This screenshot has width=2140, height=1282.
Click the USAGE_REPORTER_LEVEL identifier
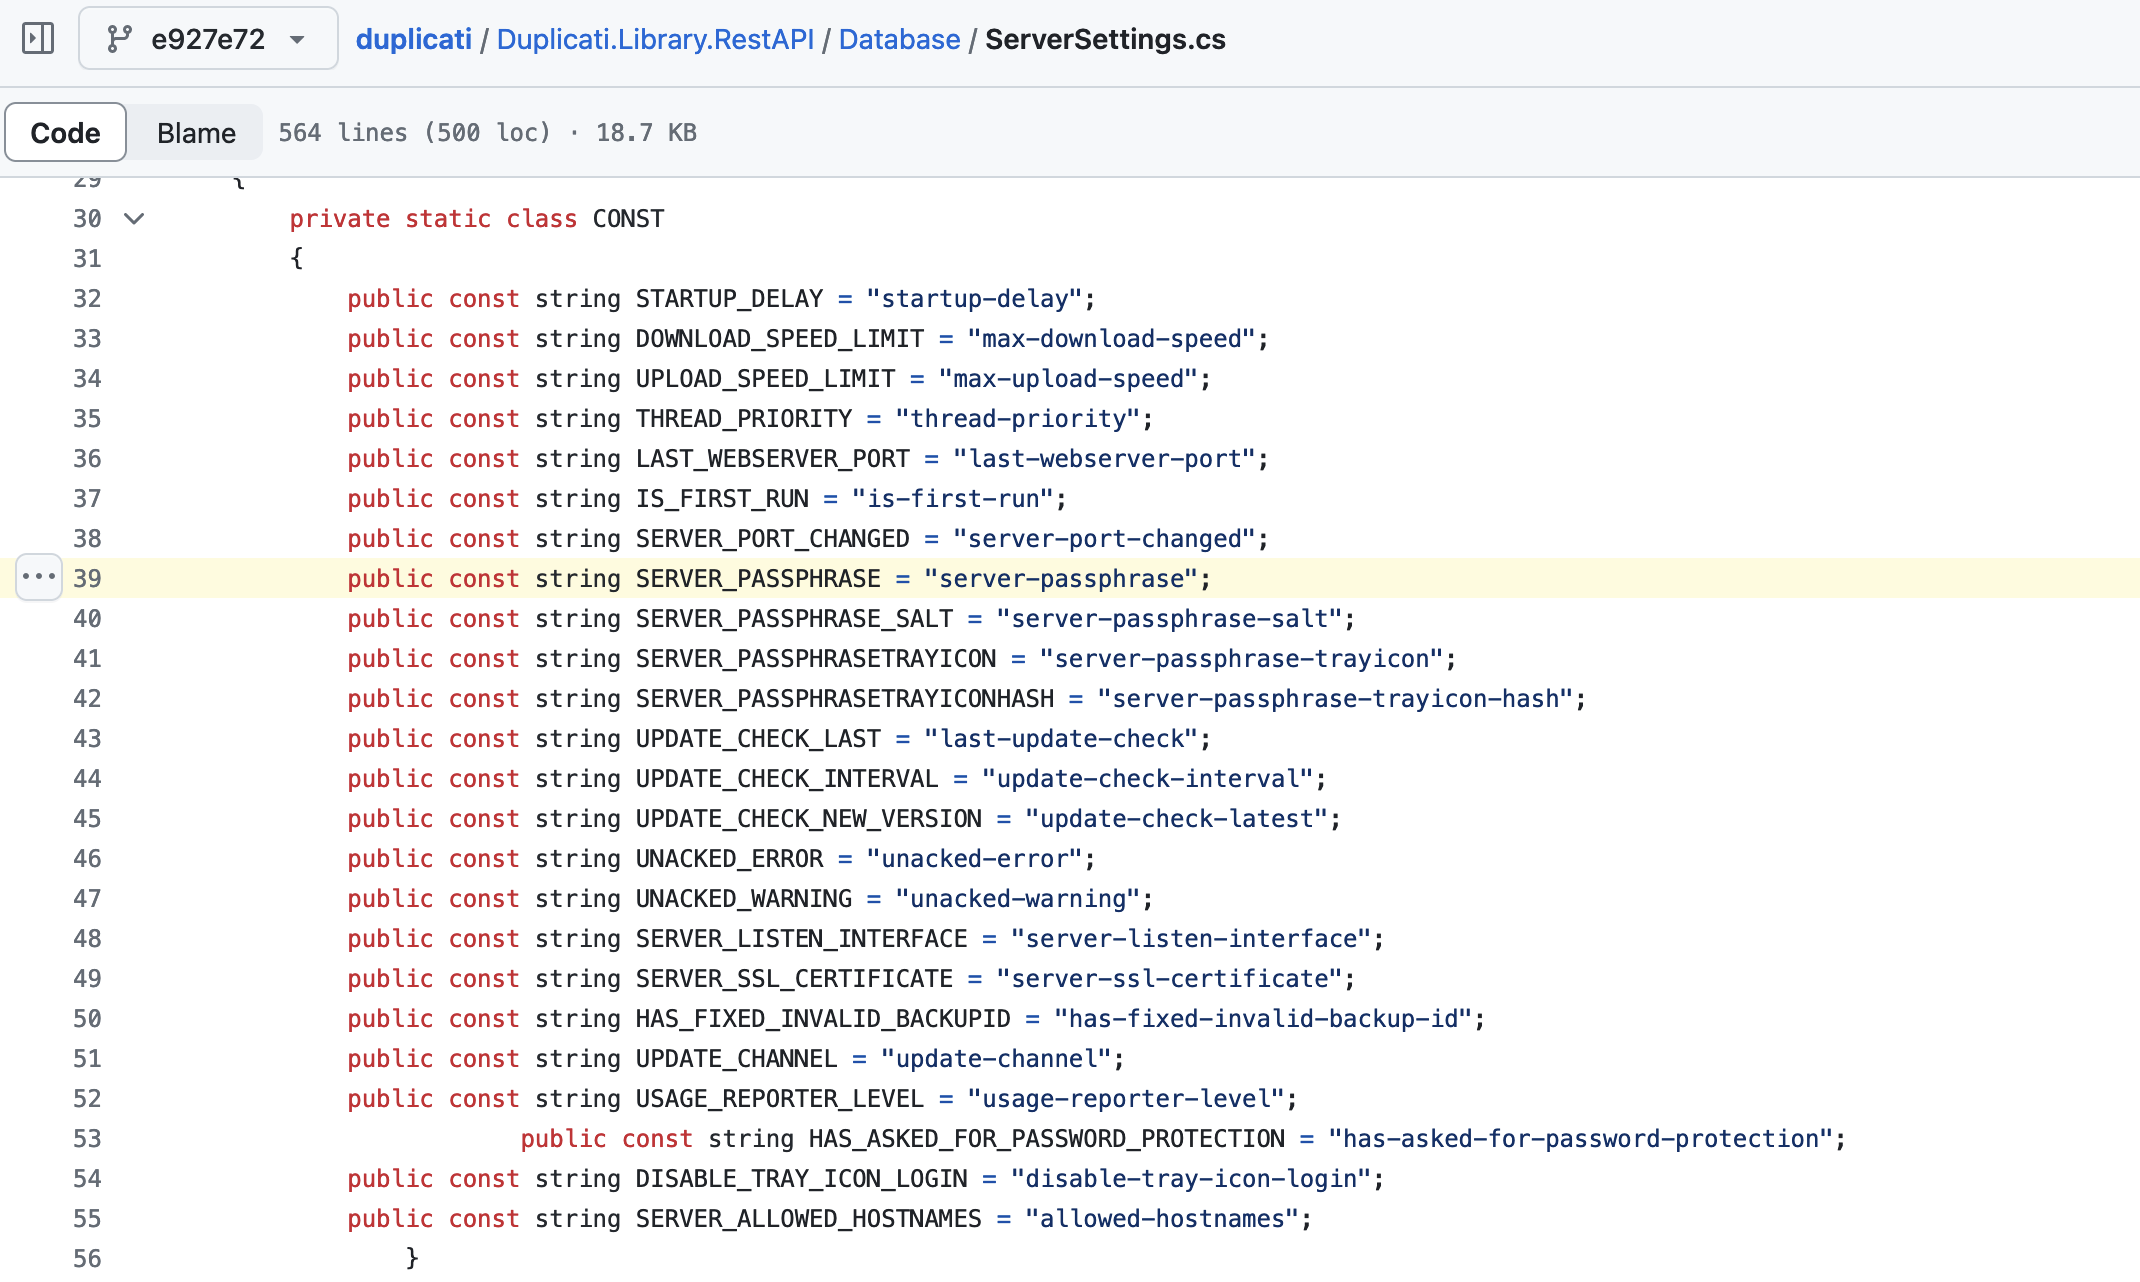coord(780,1098)
